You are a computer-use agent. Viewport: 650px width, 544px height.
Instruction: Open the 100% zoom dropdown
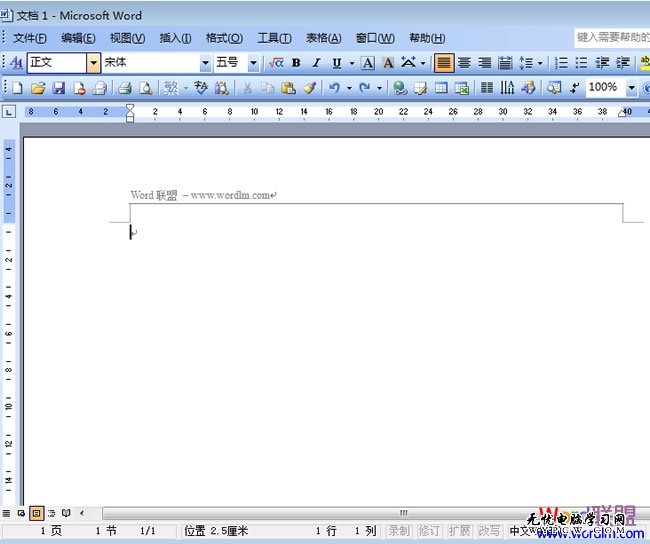click(631, 88)
